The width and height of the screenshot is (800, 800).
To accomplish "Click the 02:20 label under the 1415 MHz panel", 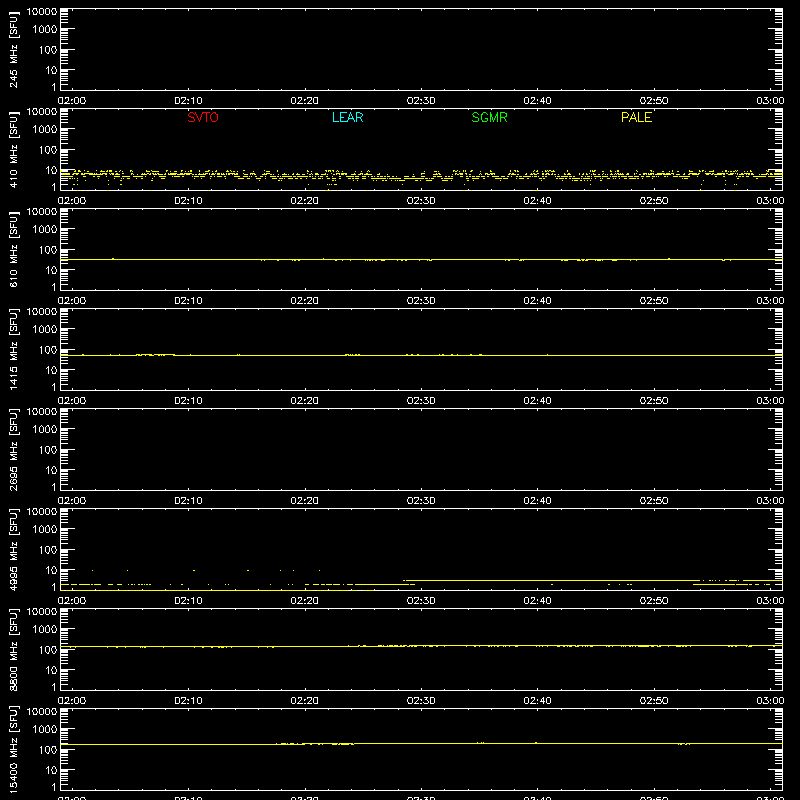I will (x=305, y=401).
